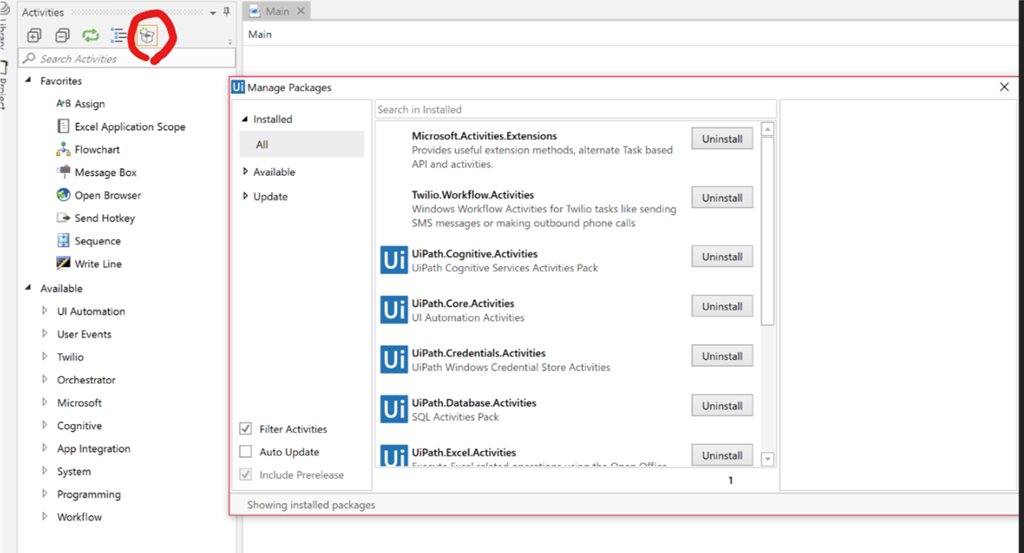Screen dimensions: 1024x553
Task: Select Excel Application Scope activity
Action: pyautogui.click(x=130, y=127)
